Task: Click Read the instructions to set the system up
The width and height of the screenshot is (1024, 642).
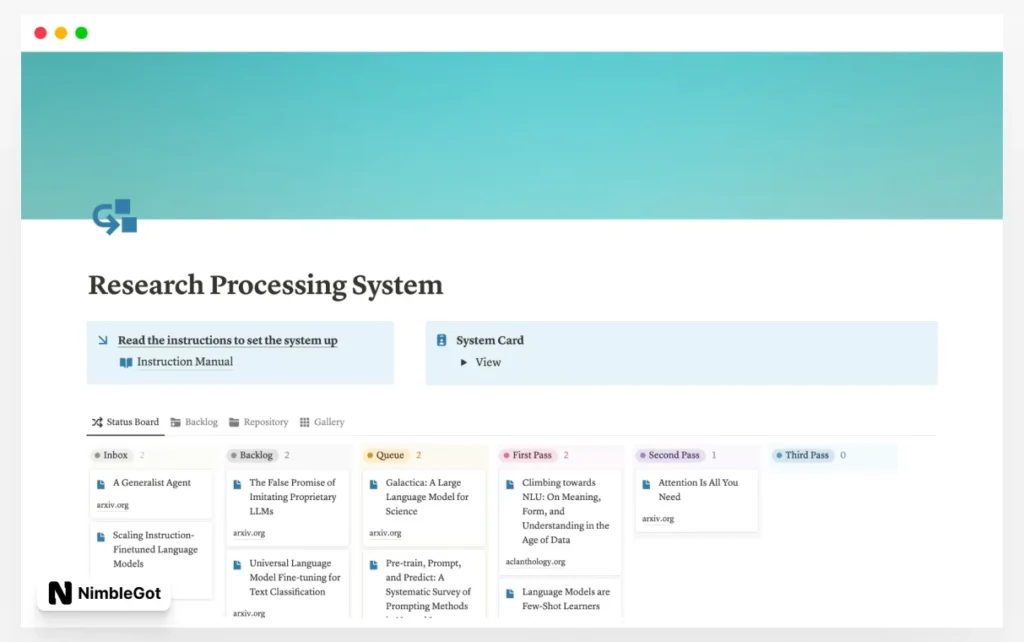Action: (x=227, y=340)
